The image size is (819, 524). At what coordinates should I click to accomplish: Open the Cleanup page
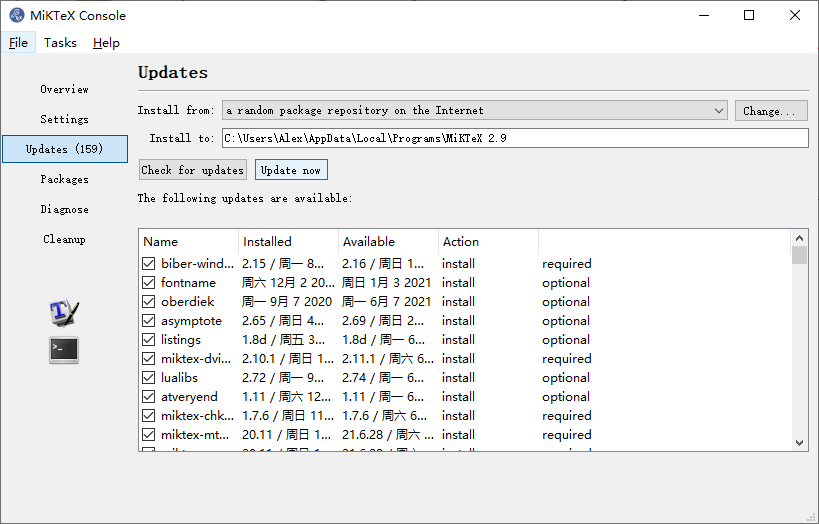pos(65,239)
